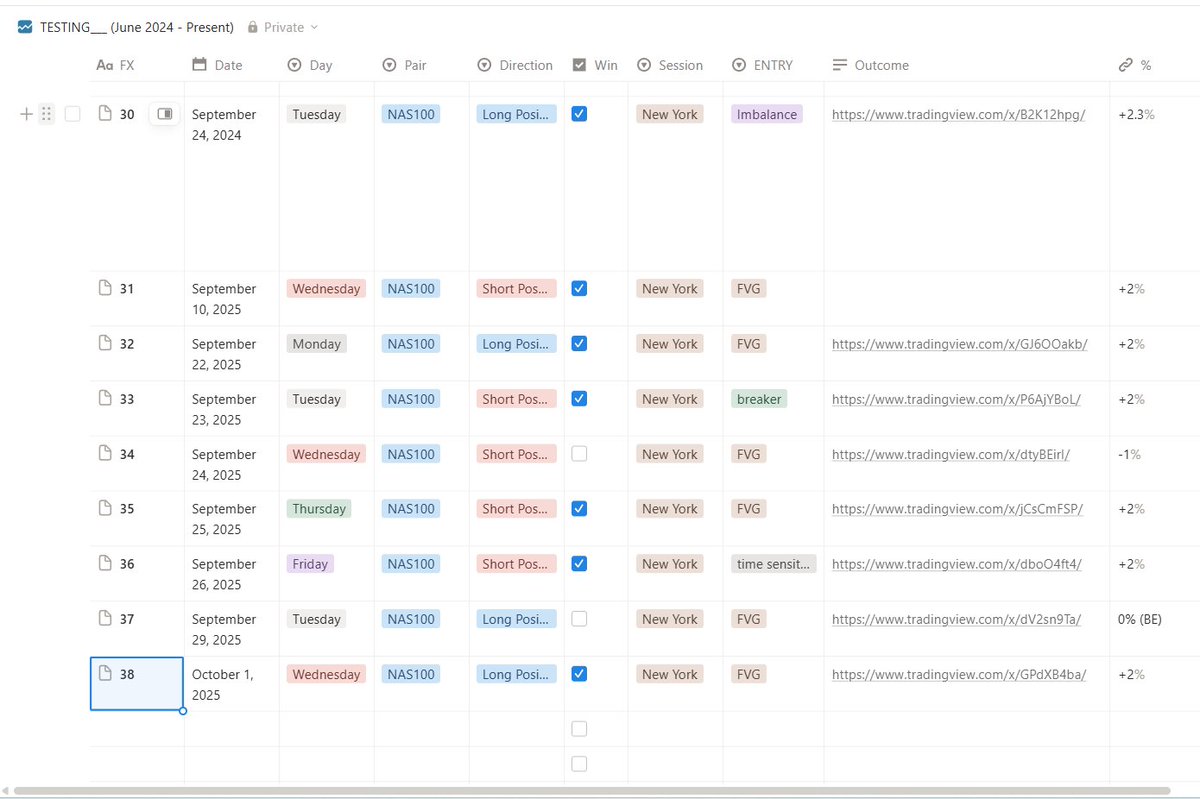Viewport: 1200px width, 799px height.
Task: Click the page icon of row 32
Action: click(105, 343)
